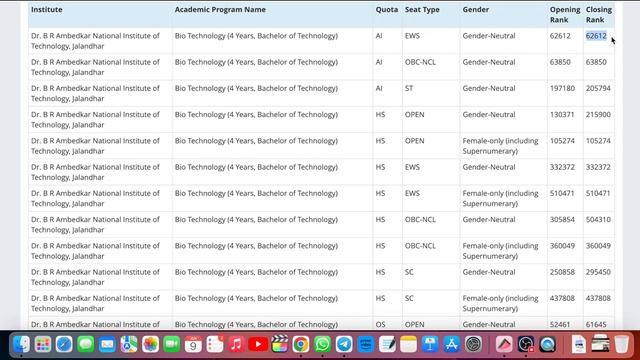Switch to OBS Studio in dock
Screen dimensions: 640x360
[x=526, y=344]
